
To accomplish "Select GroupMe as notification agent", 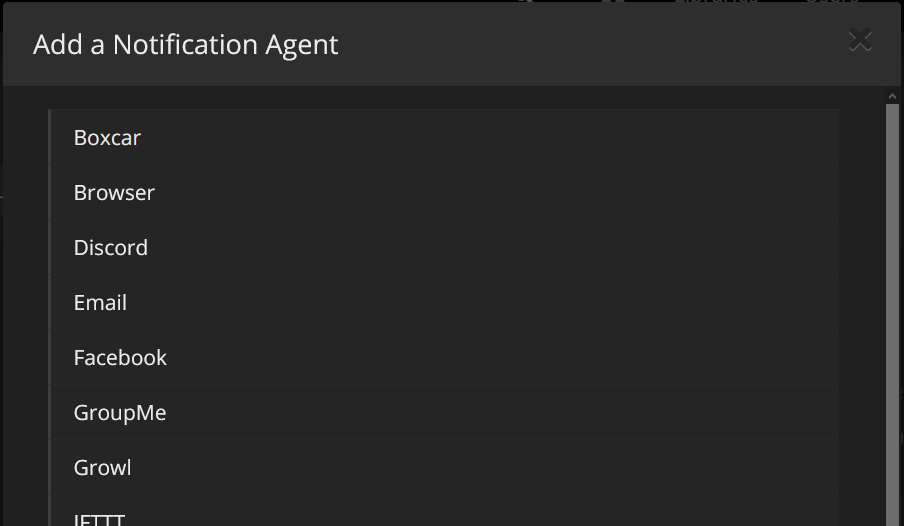I will 444,412.
